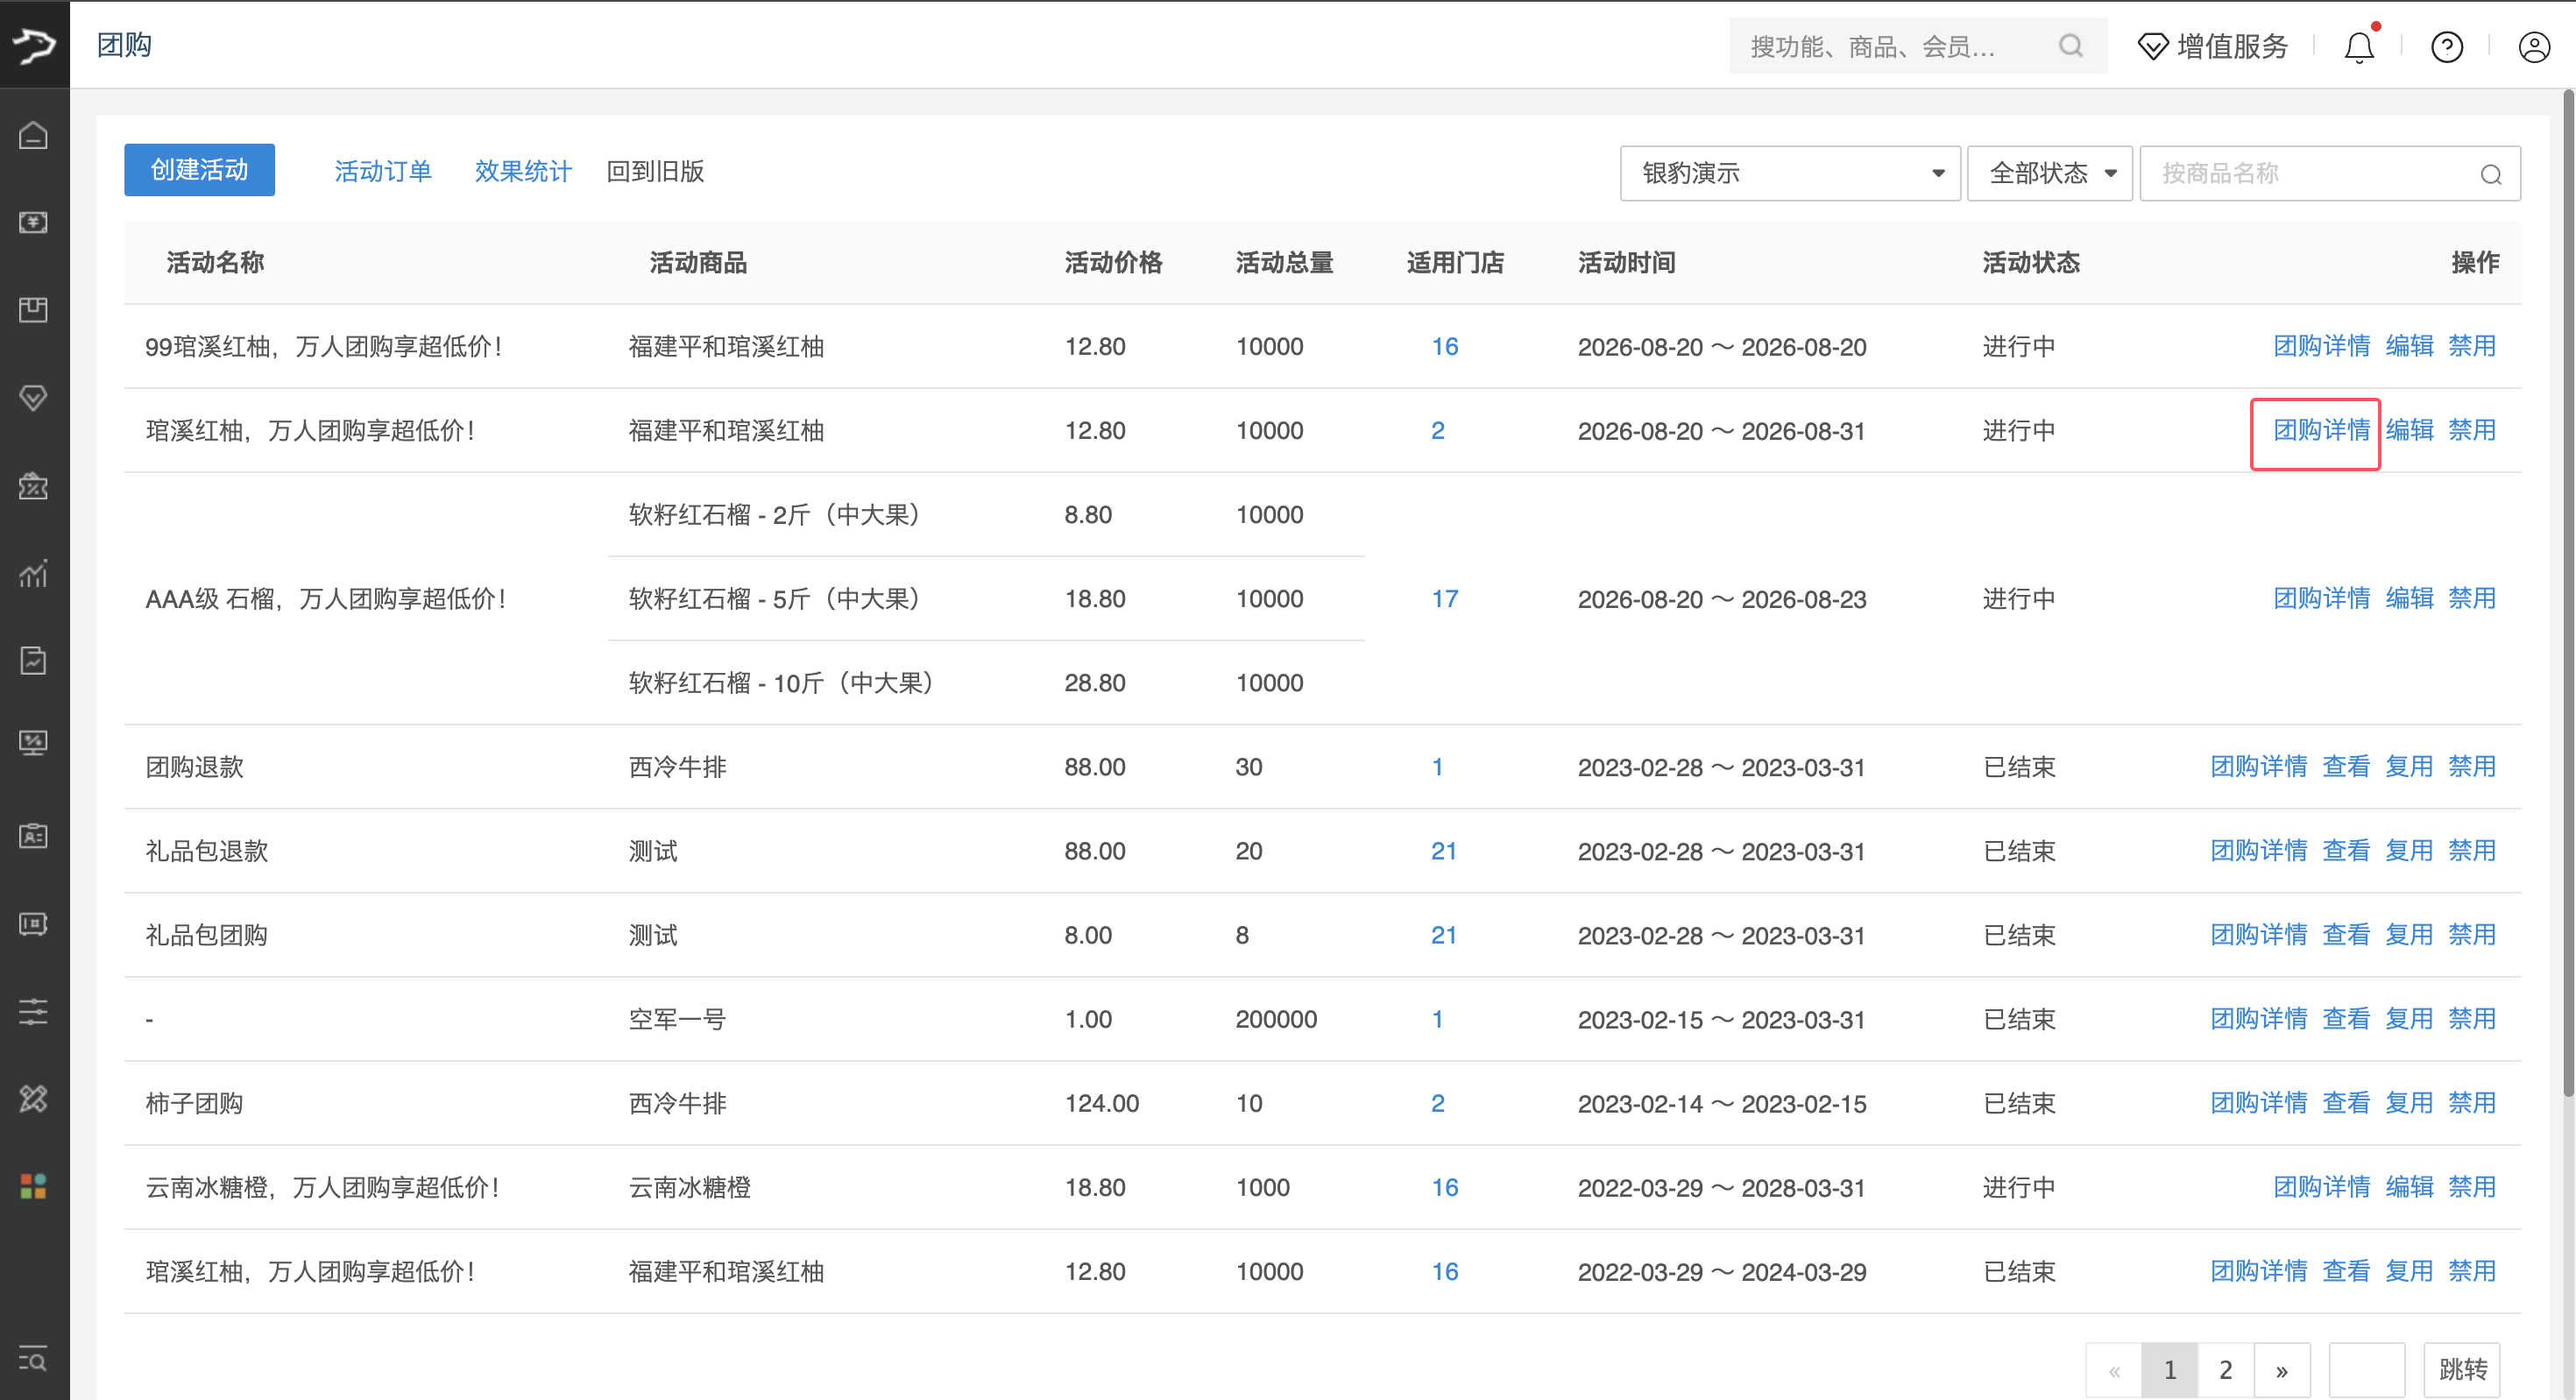The image size is (2576, 1400).
Task: Click 编辑 for 99琯溪红柚 activity
Action: tap(2410, 346)
